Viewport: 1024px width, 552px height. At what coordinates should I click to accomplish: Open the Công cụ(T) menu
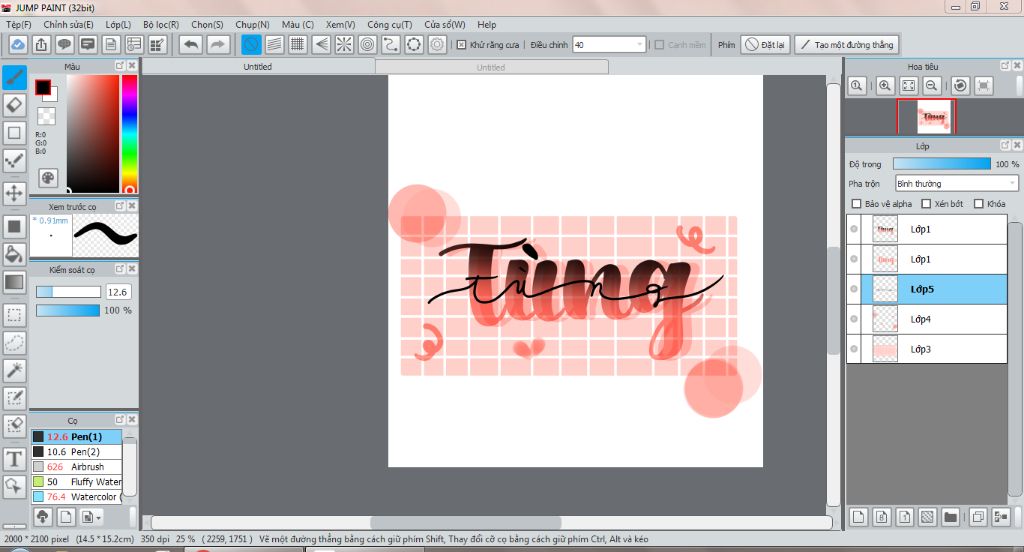click(x=389, y=24)
